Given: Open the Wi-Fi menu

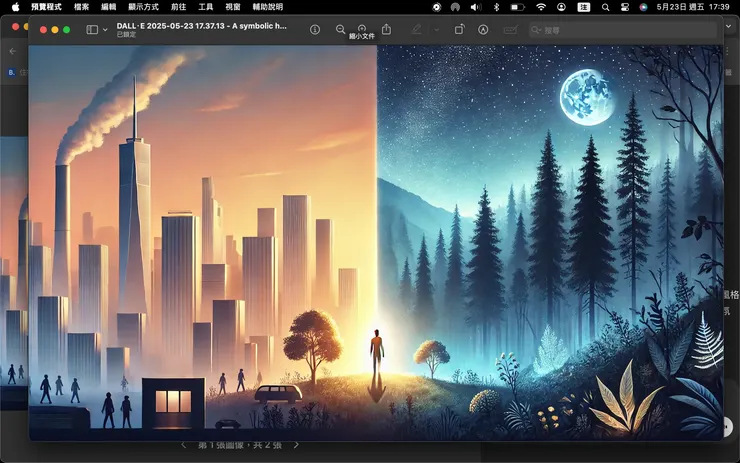Looking at the screenshot, I should pos(541,7).
